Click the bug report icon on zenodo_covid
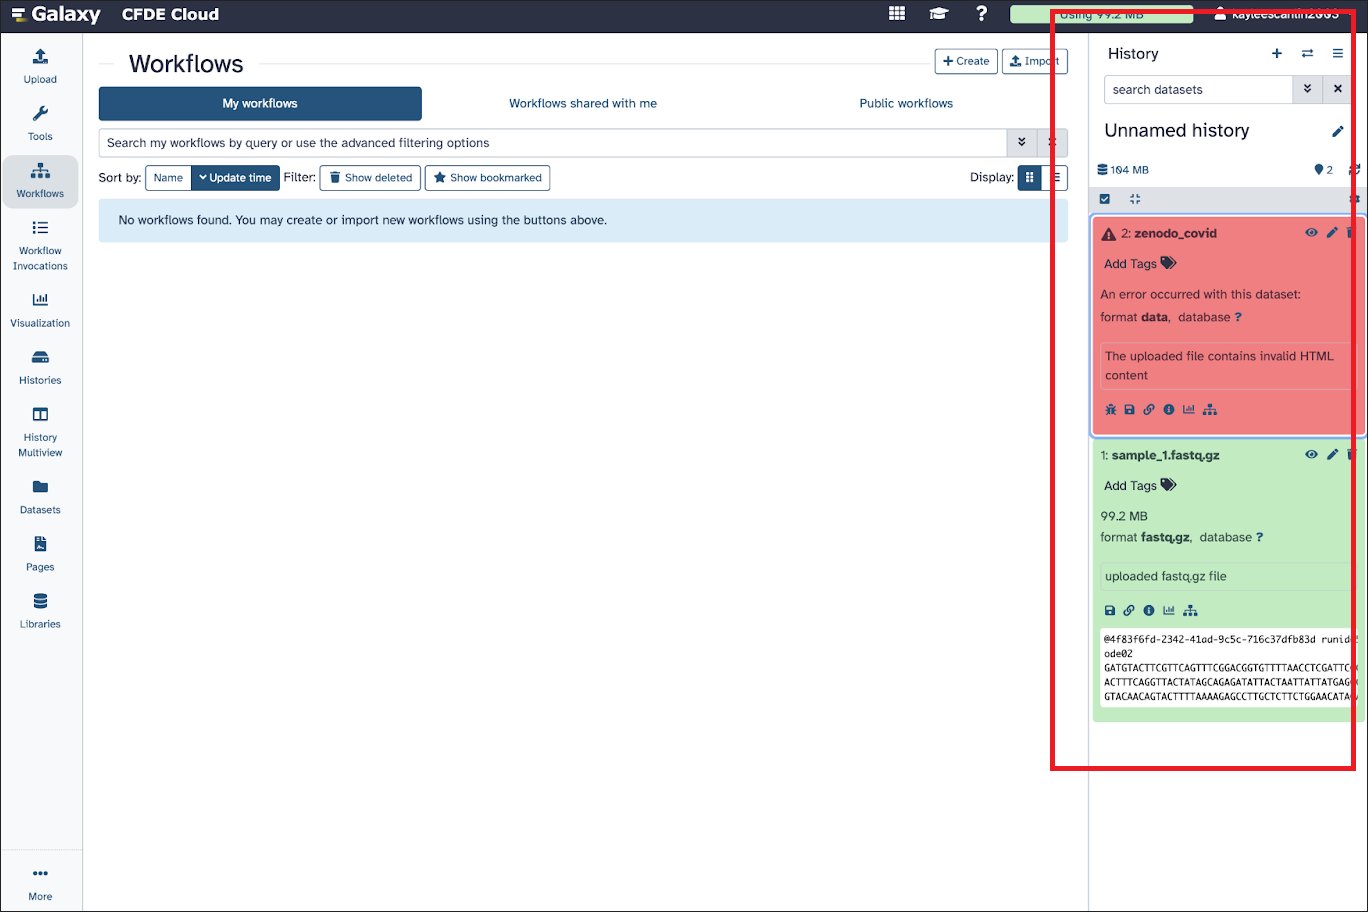The height and width of the screenshot is (912, 1368). point(1109,410)
